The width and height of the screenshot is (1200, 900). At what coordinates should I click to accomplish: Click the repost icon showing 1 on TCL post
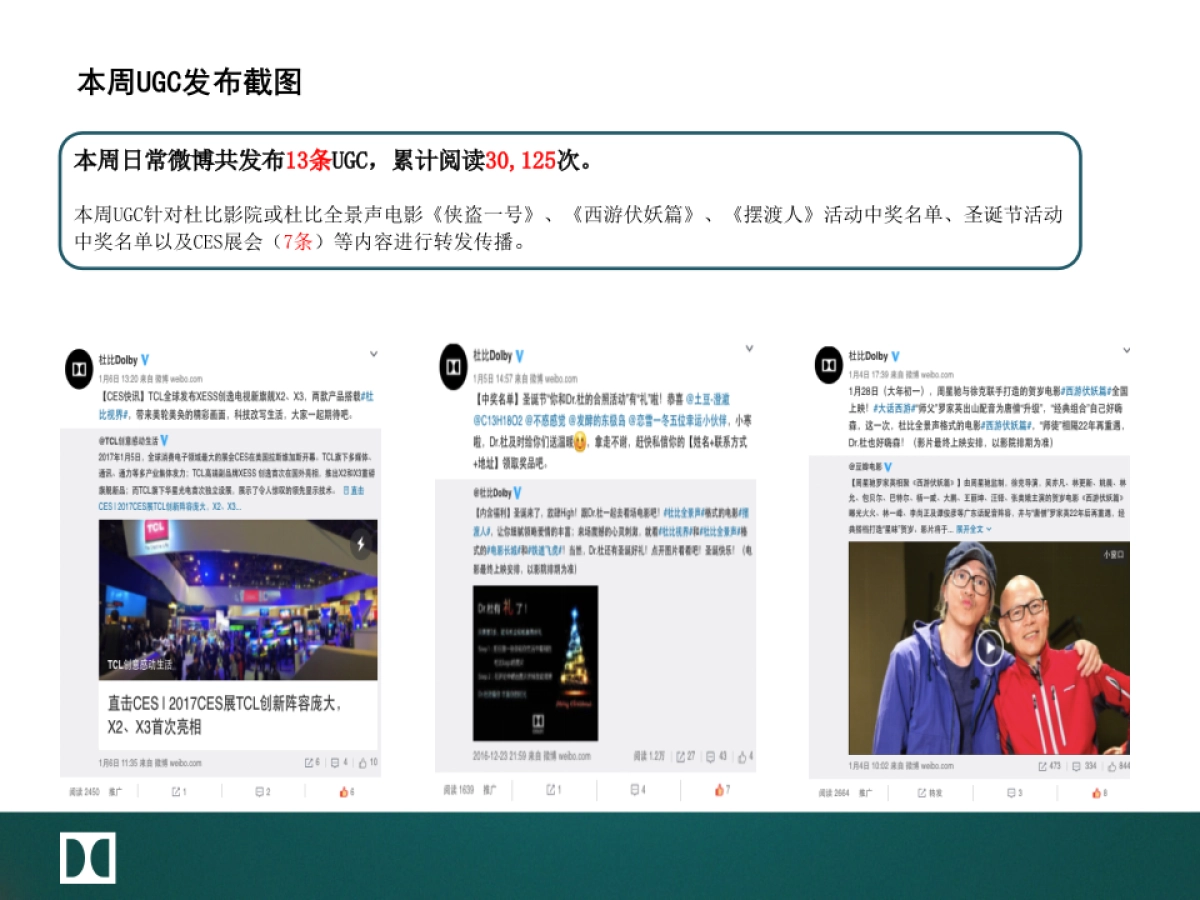click(178, 792)
